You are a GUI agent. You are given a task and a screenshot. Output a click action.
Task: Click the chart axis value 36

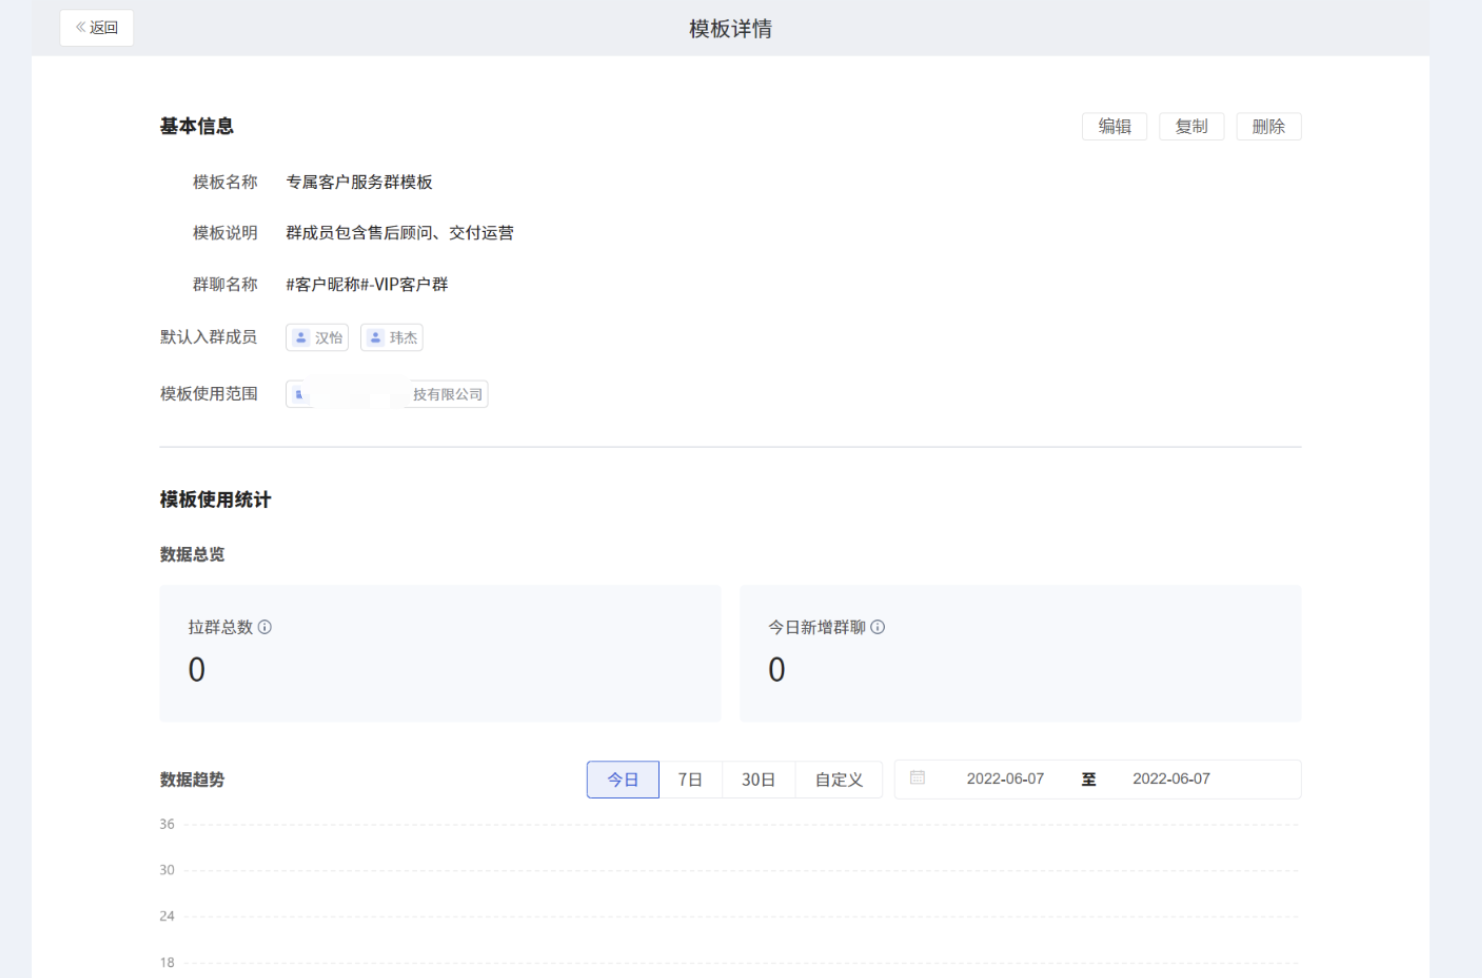tap(167, 824)
